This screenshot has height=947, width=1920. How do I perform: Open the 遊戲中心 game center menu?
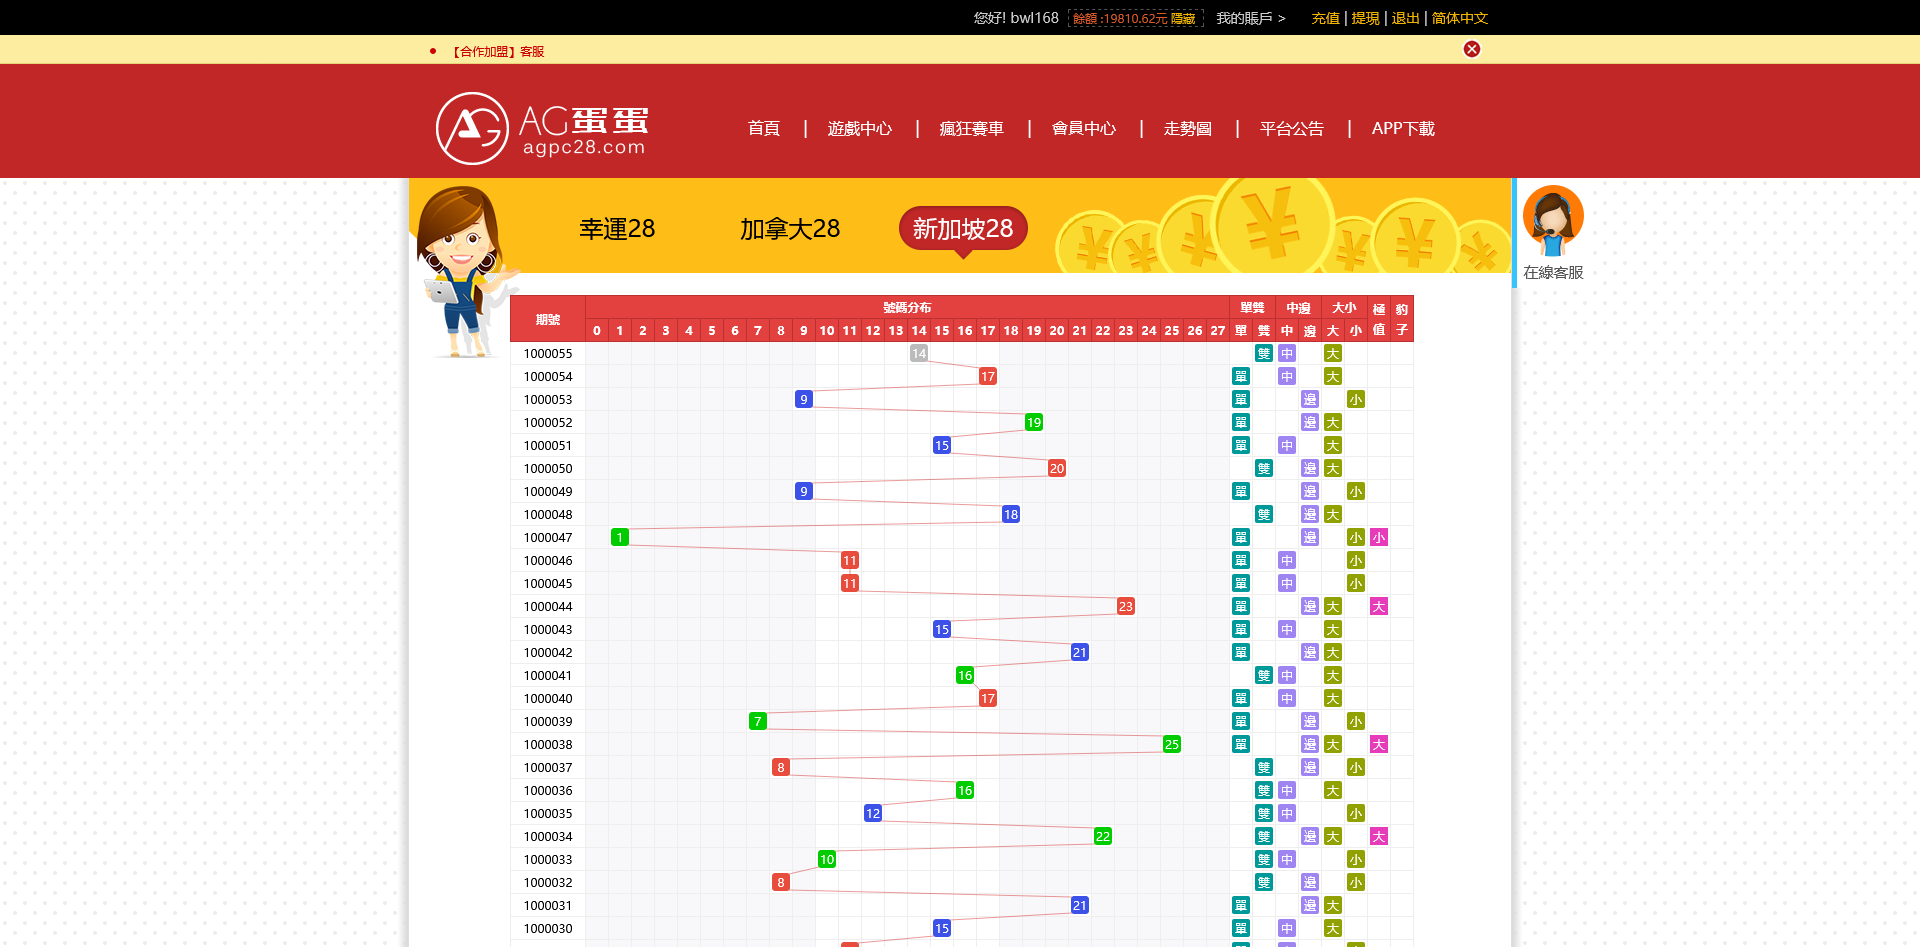[859, 128]
